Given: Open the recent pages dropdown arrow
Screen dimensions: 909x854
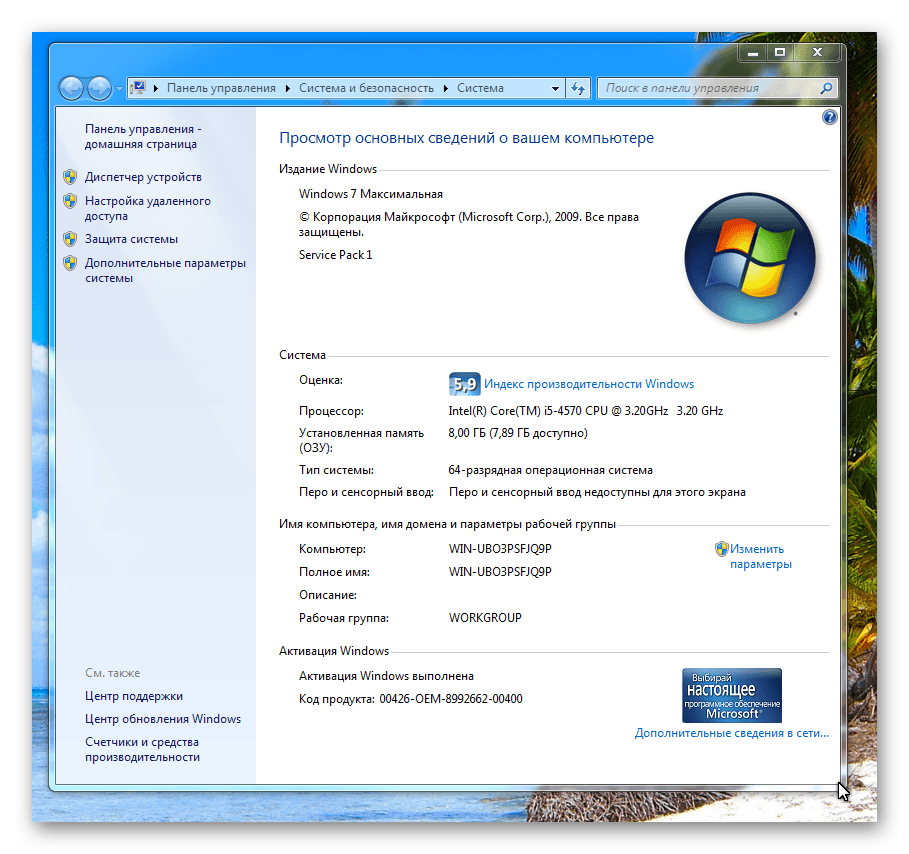Looking at the screenshot, I should [x=120, y=88].
